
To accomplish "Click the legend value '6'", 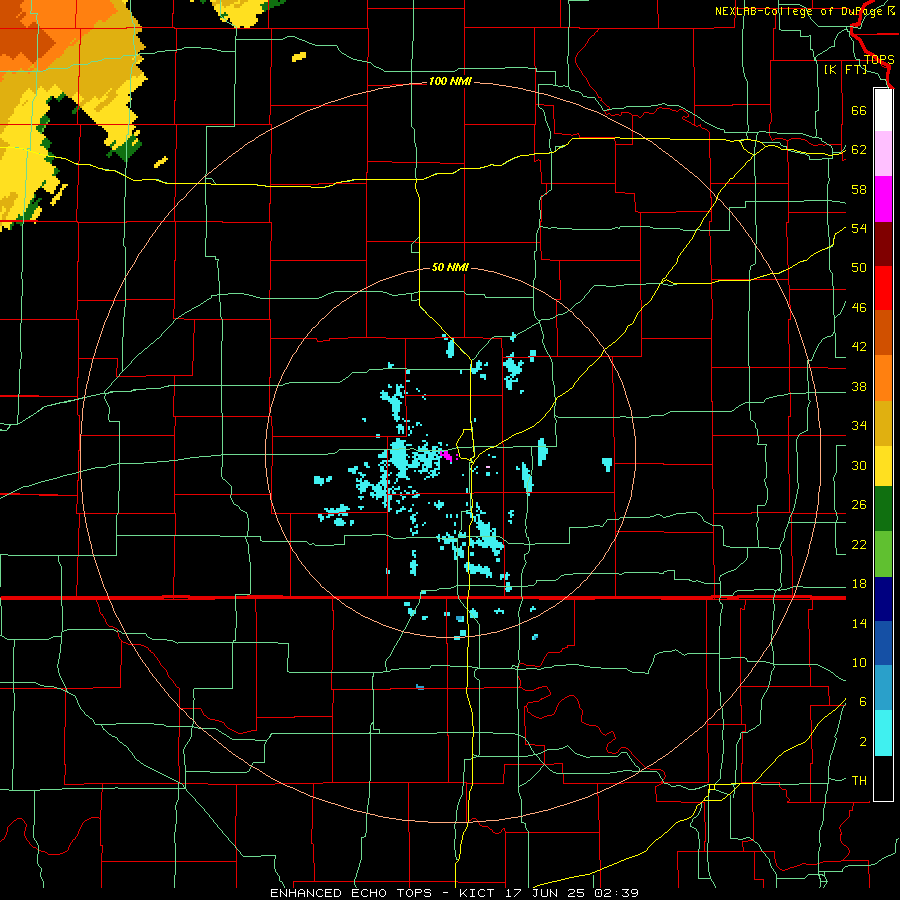I will (x=863, y=702).
